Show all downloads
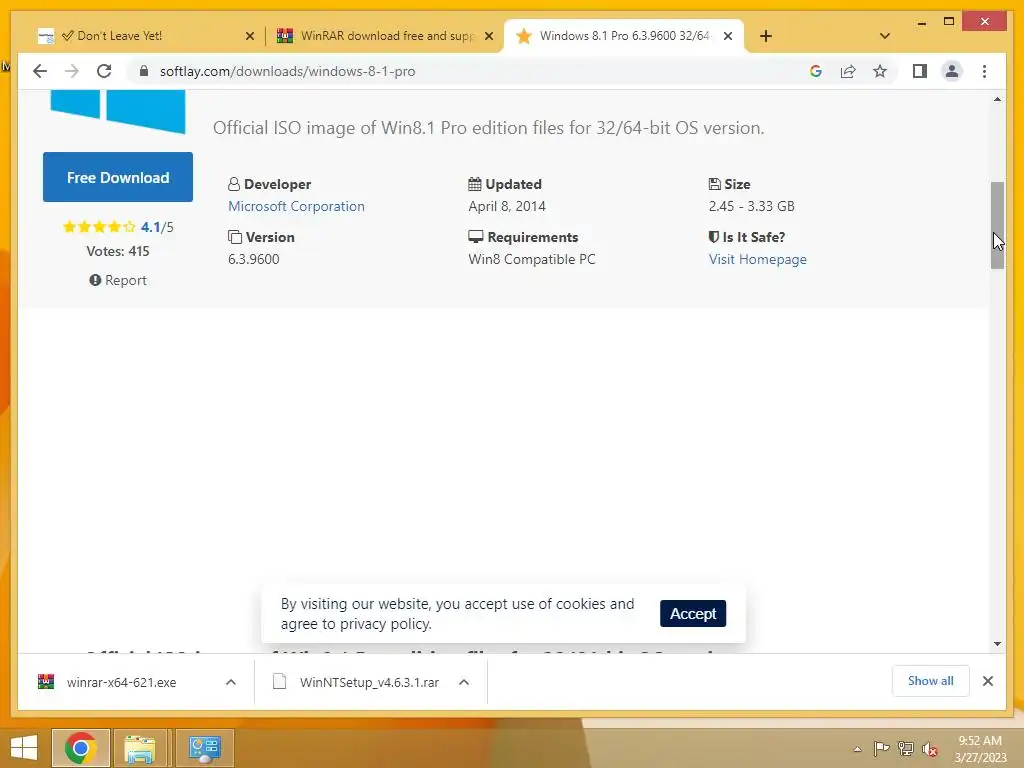Viewport: 1024px width, 768px height. pyautogui.click(x=931, y=681)
